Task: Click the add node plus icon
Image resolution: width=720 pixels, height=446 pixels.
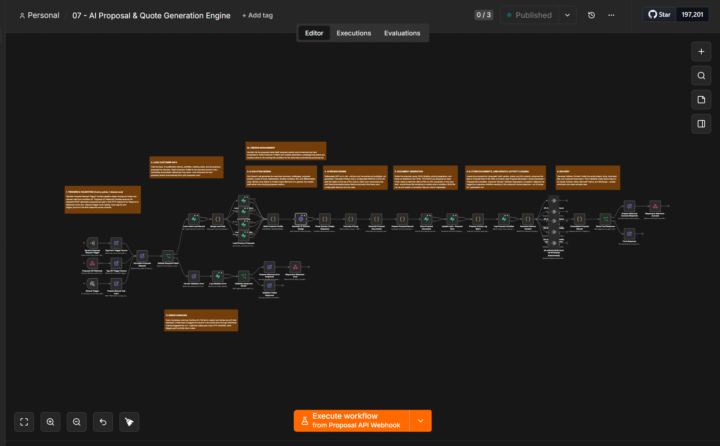Action: point(701,51)
